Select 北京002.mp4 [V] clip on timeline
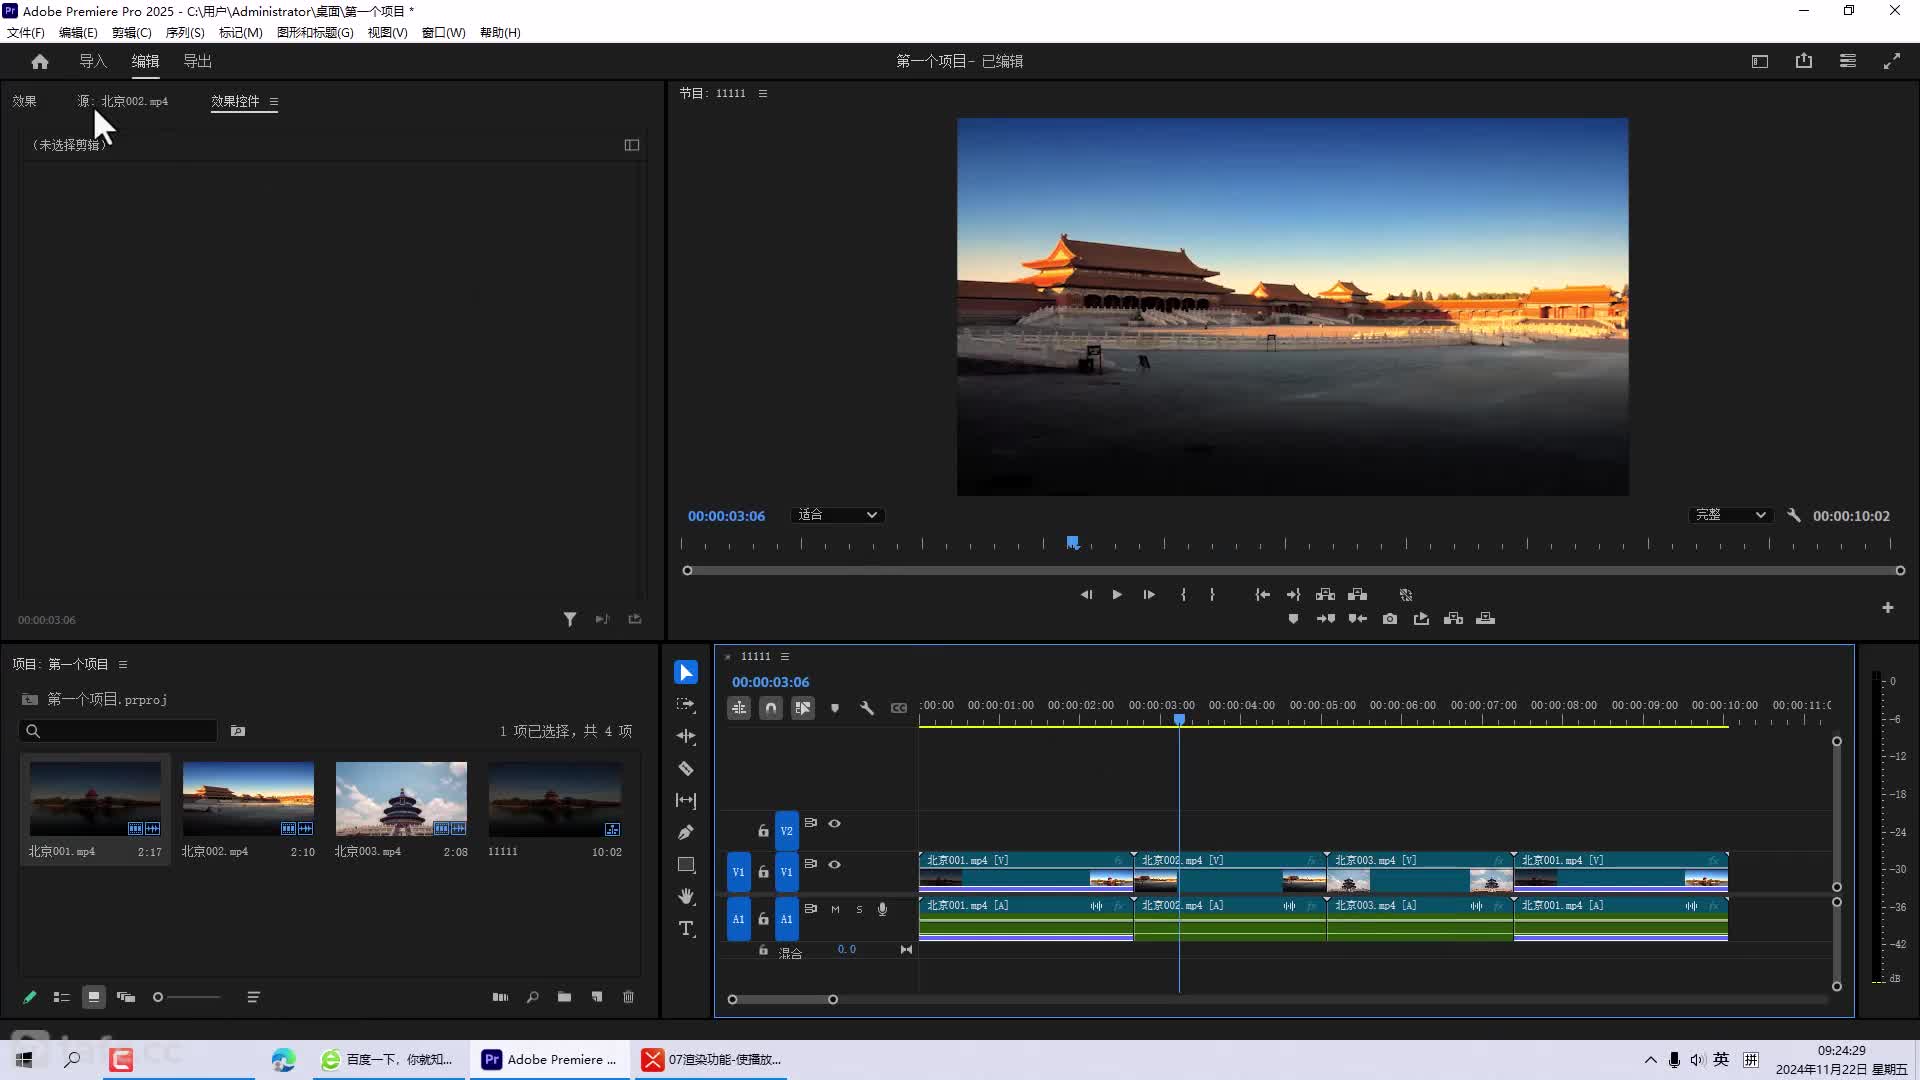This screenshot has height=1080, width=1920. pos(1230,871)
